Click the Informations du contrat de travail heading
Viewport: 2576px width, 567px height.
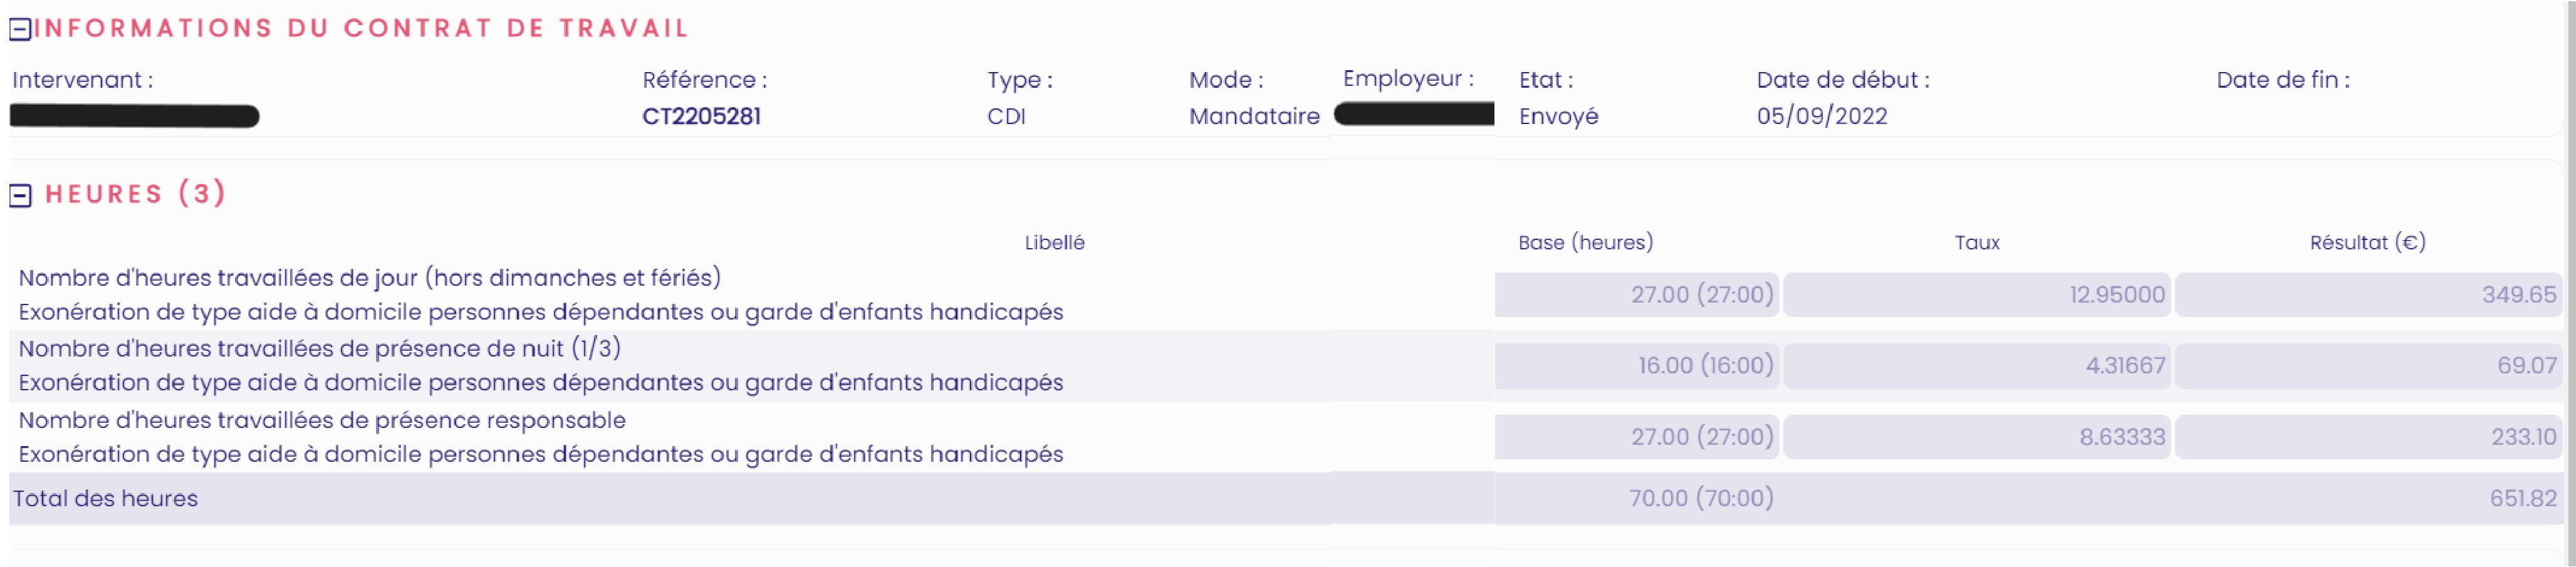pos(361,28)
